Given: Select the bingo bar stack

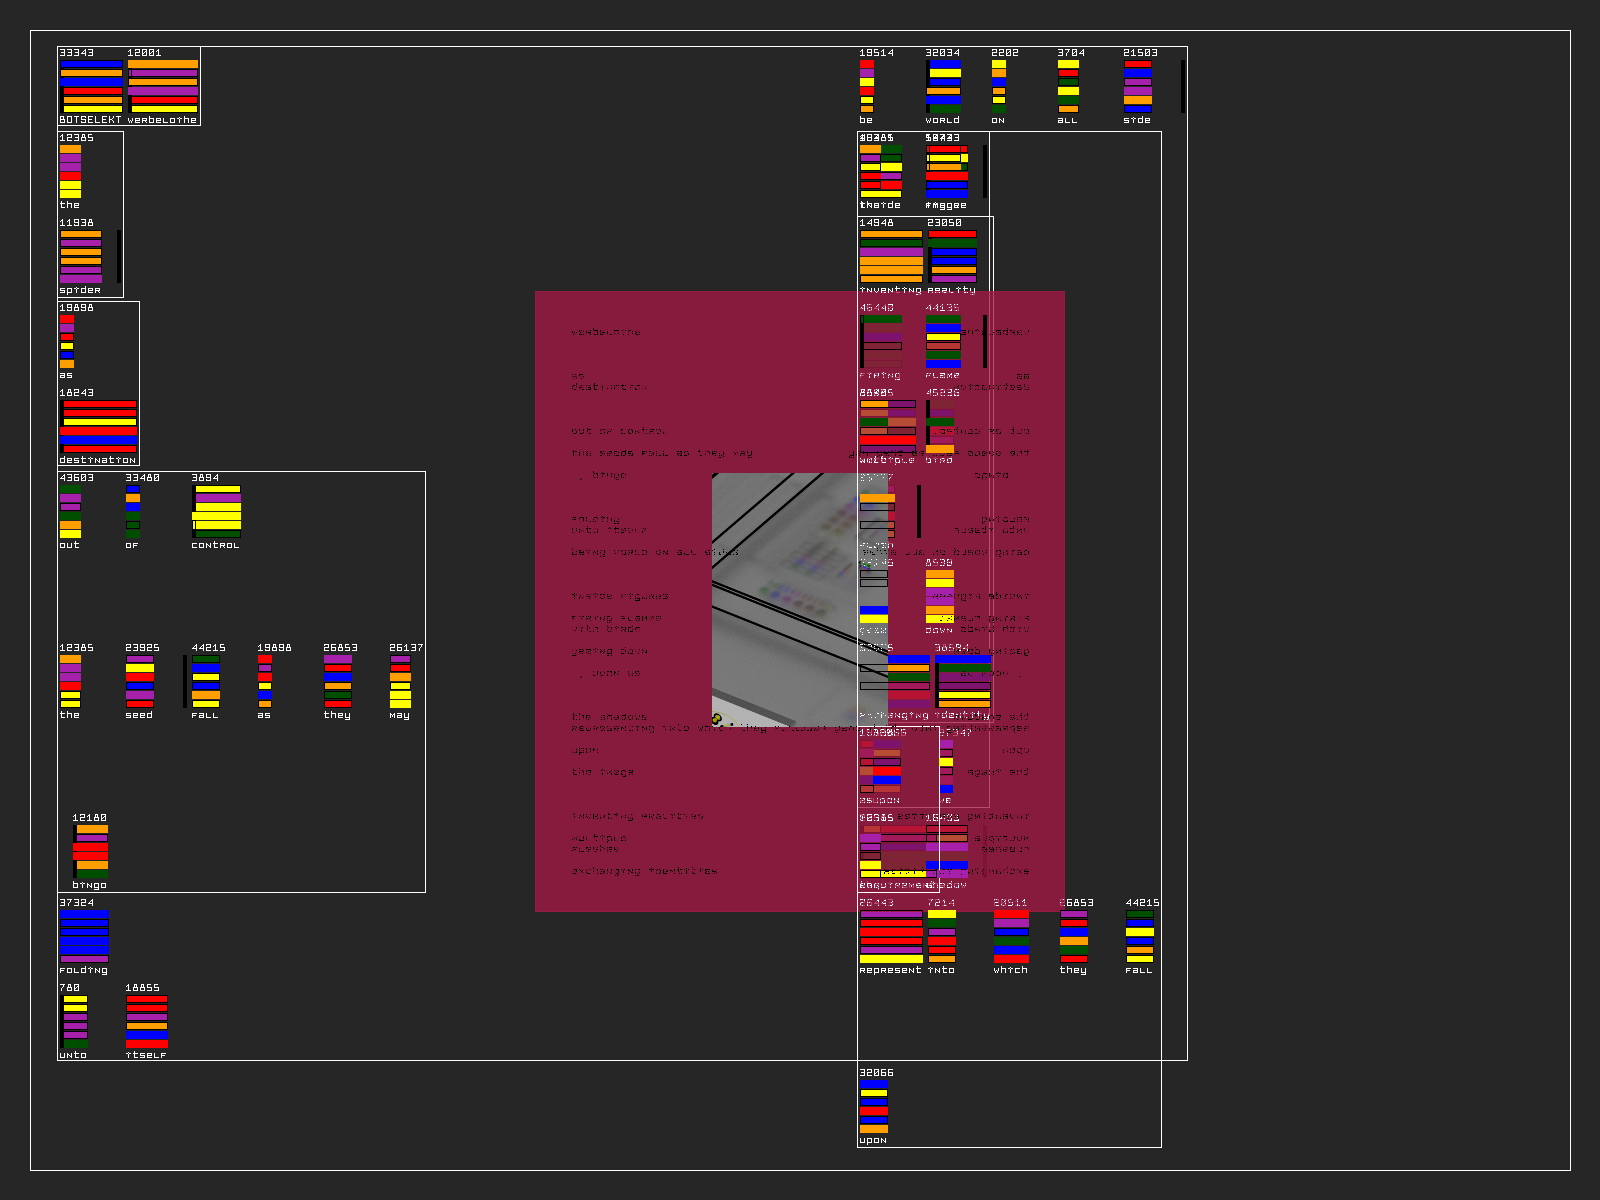Looking at the screenshot, I should (91, 851).
